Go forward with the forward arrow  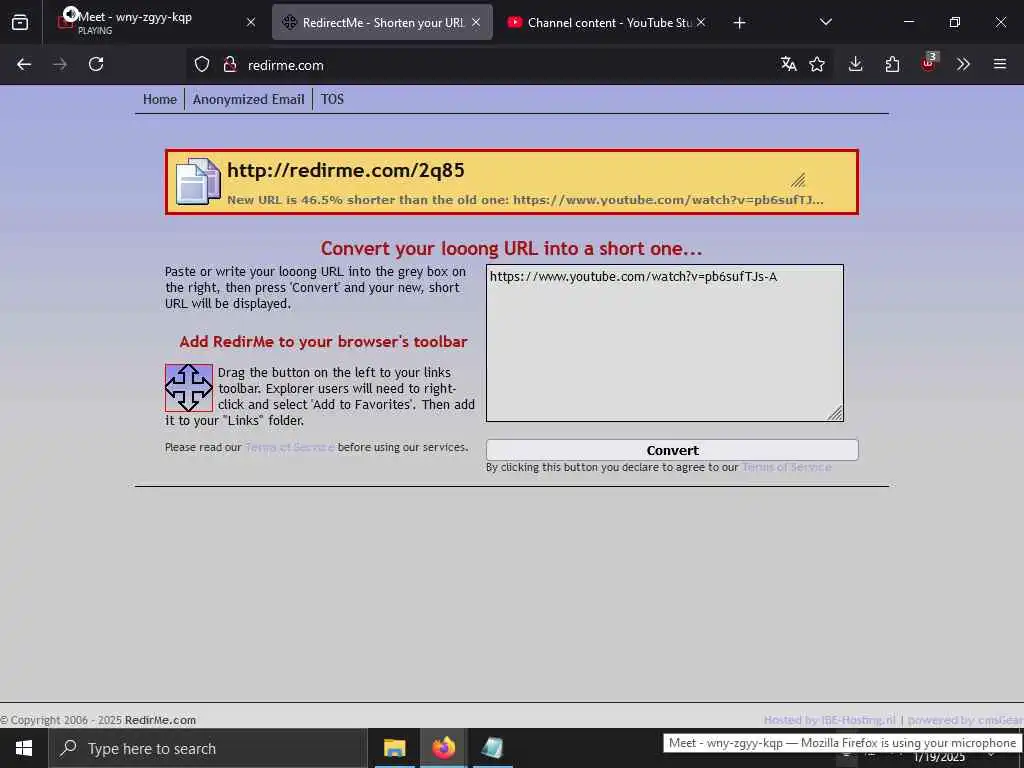[x=60, y=64]
